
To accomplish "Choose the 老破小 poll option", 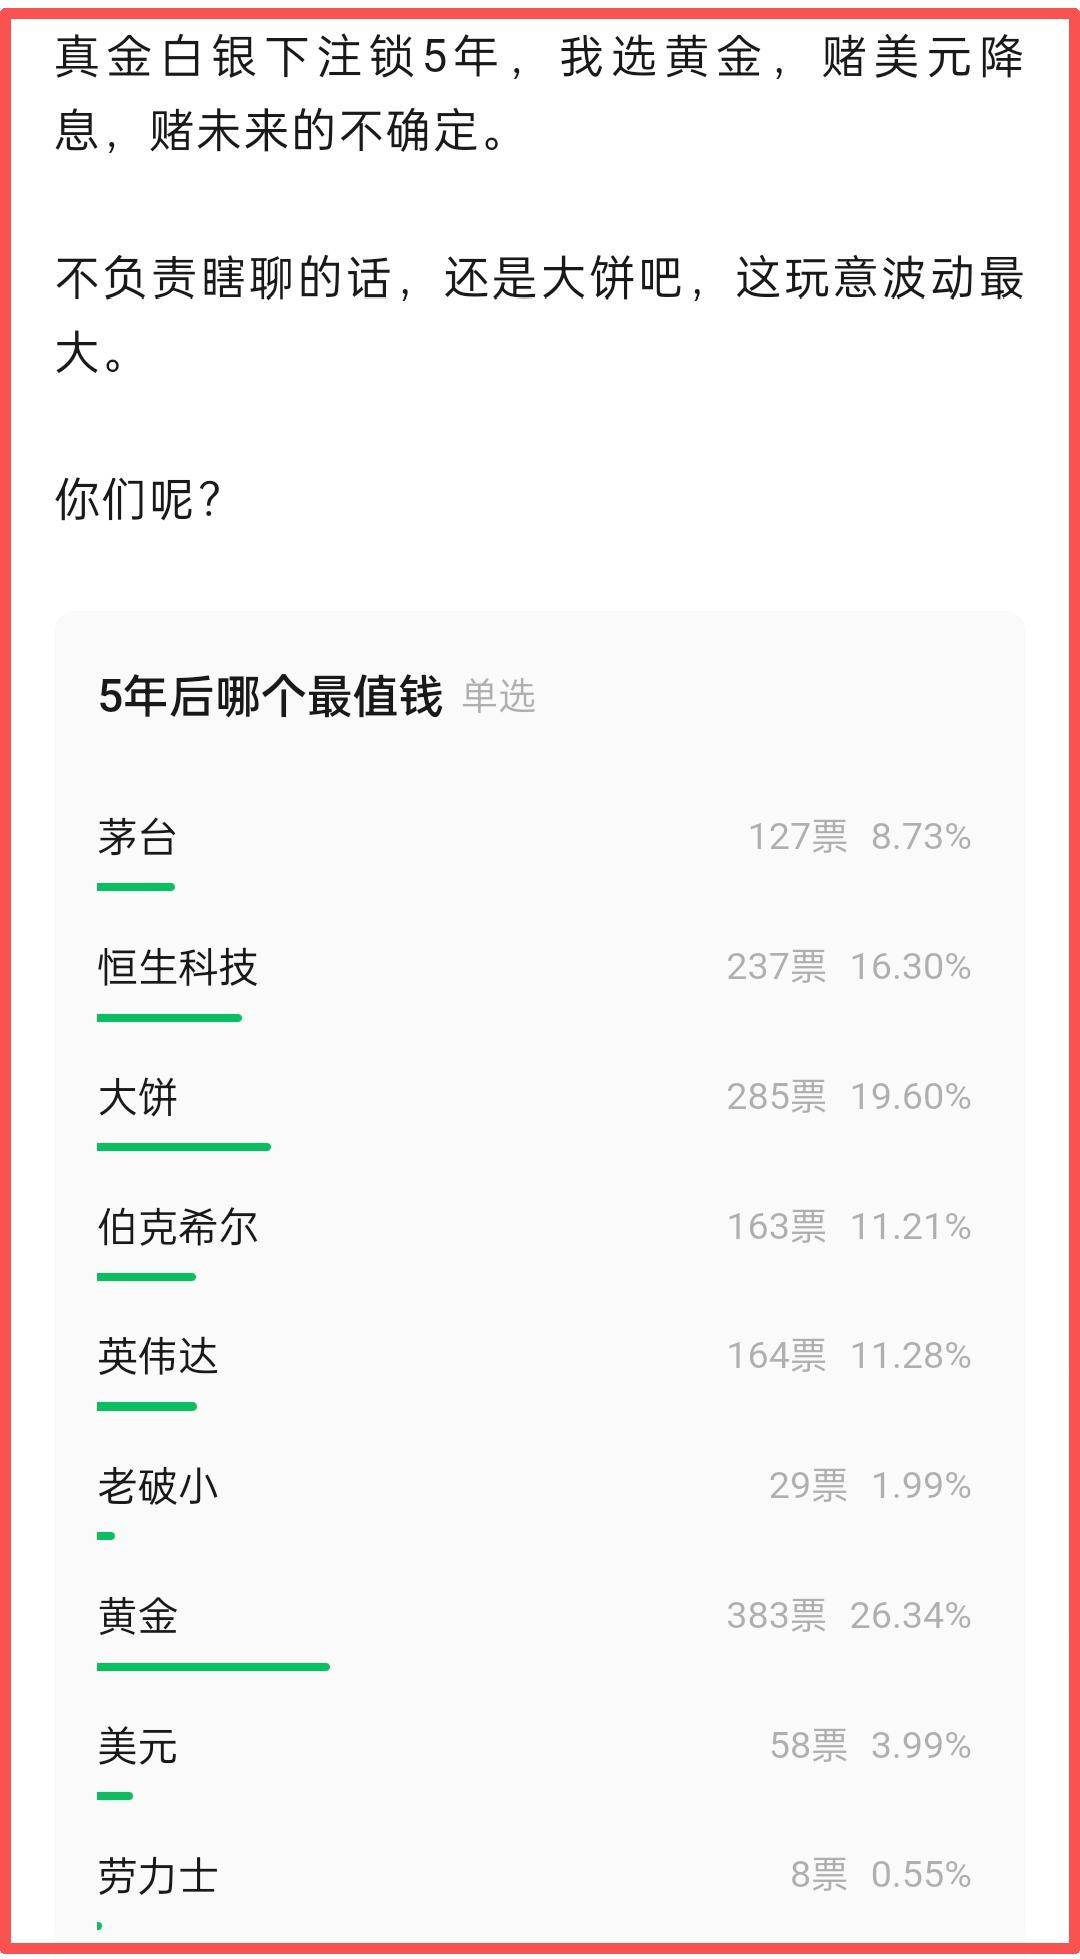I will (158, 1486).
